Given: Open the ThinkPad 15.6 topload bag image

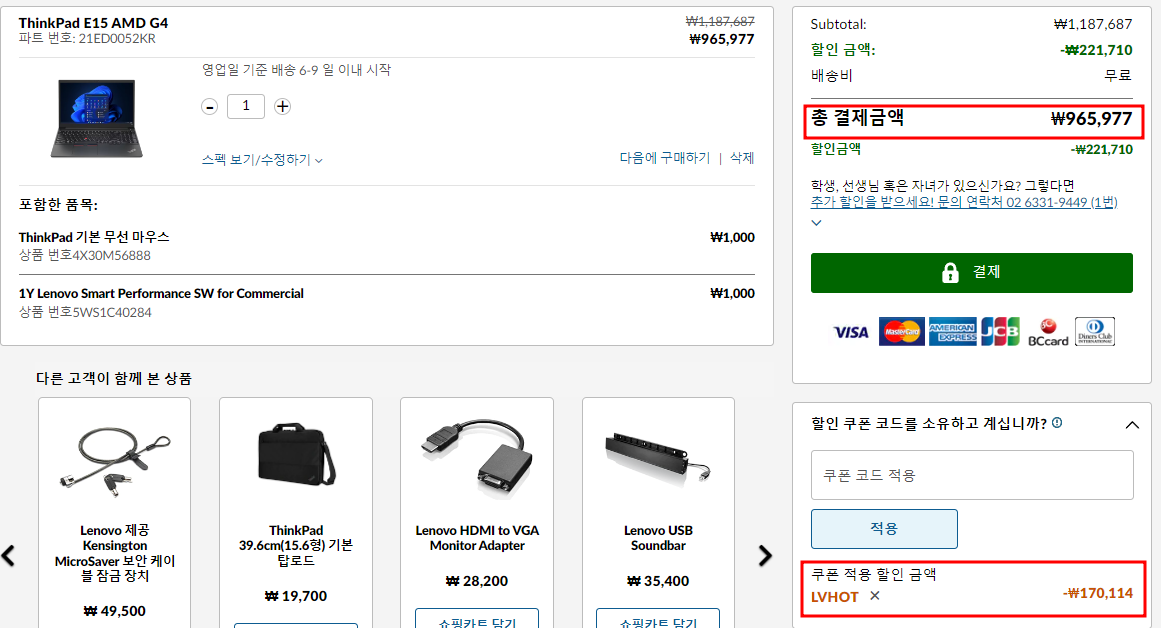Looking at the screenshot, I should click(x=296, y=454).
